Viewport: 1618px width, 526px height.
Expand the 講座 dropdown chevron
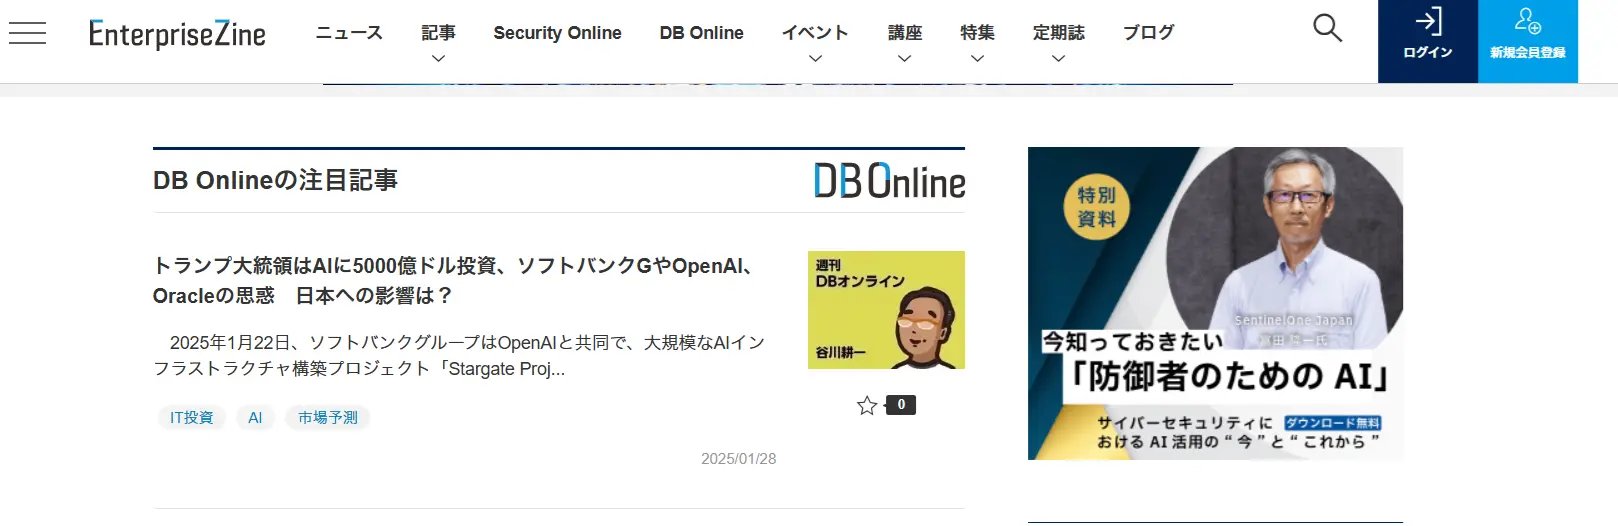pyautogui.click(x=905, y=59)
